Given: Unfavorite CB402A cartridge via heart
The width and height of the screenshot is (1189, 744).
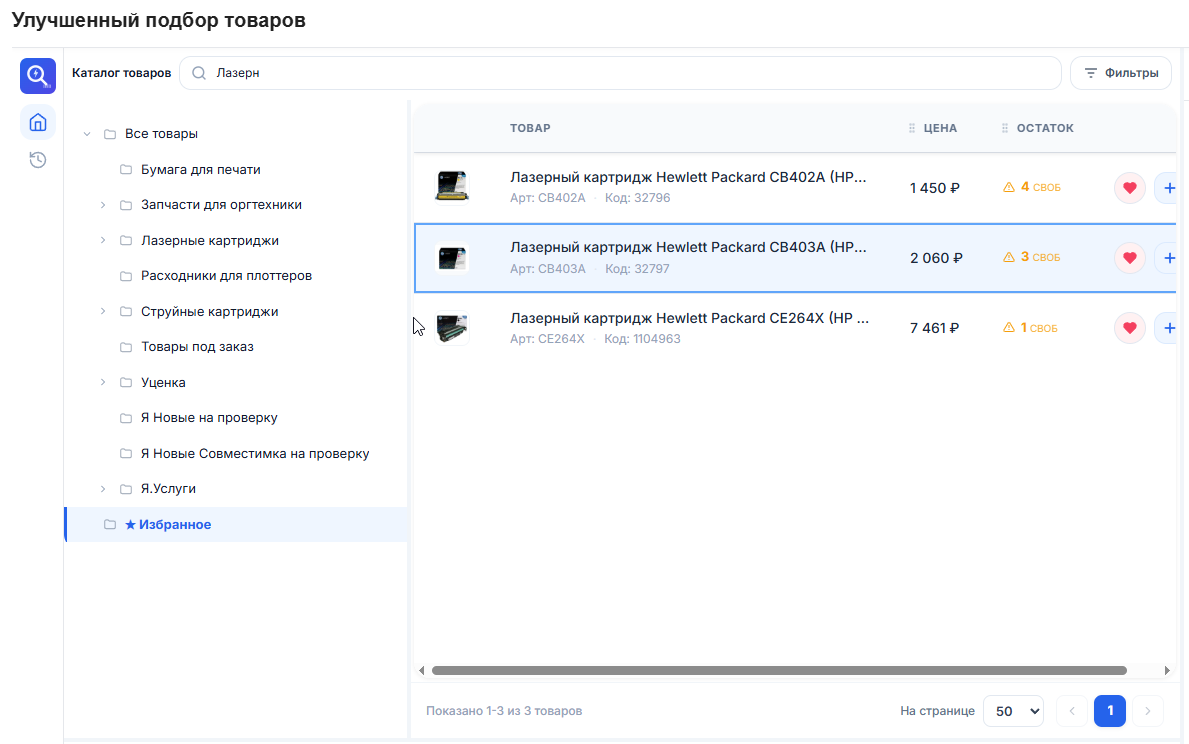Looking at the screenshot, I should click(x=1129, y=188).
